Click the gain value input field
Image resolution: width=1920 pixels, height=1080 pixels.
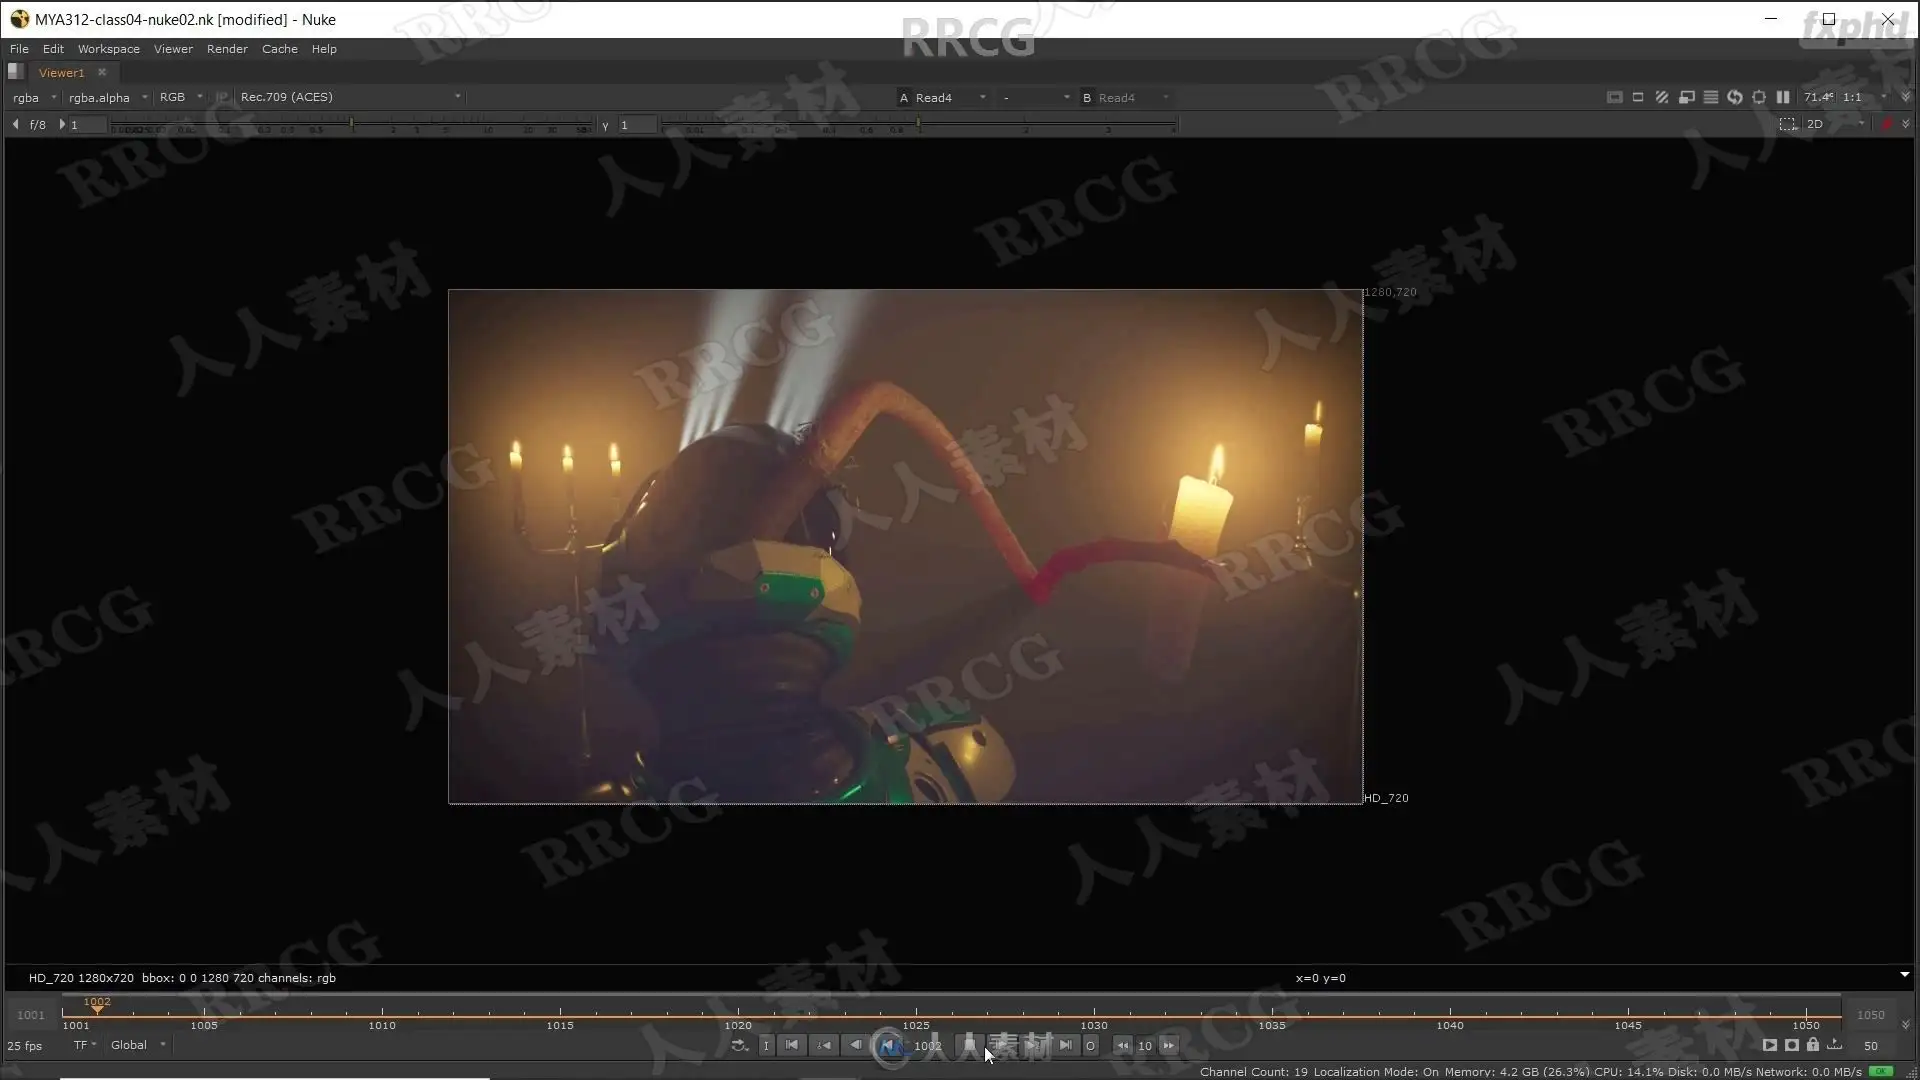[x=88, y=125]
